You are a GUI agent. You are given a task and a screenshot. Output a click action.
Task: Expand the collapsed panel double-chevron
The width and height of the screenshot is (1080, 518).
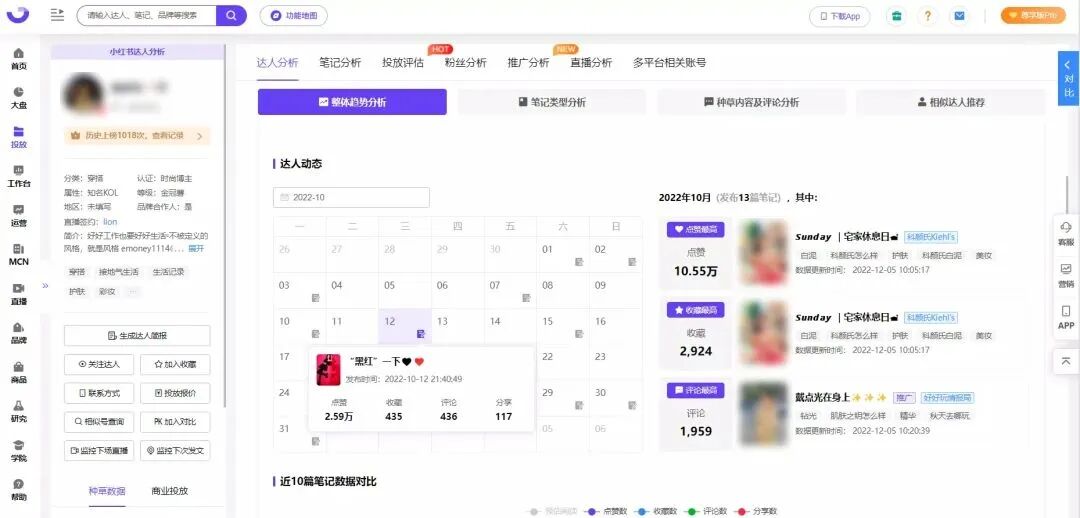45,285
